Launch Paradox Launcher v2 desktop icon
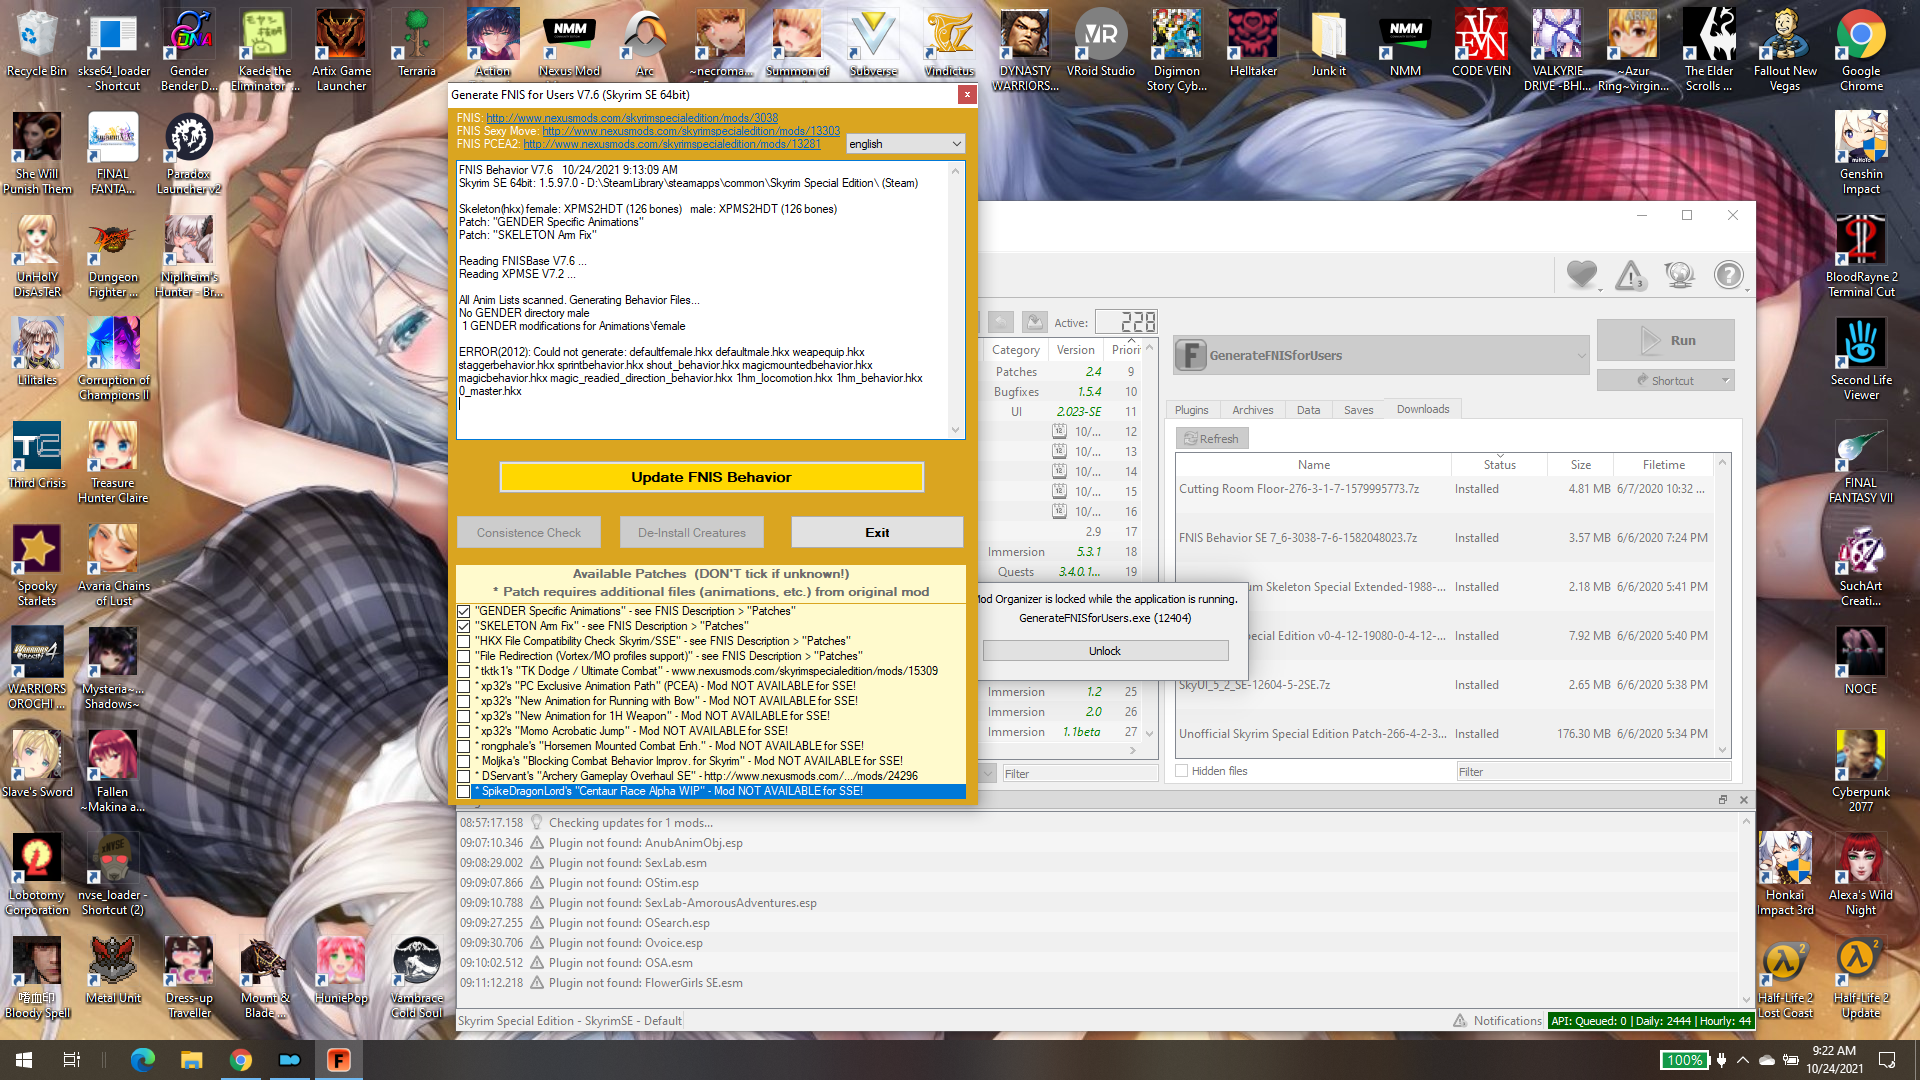This screenshot has height=1080, width=1920. pos(189,153)
